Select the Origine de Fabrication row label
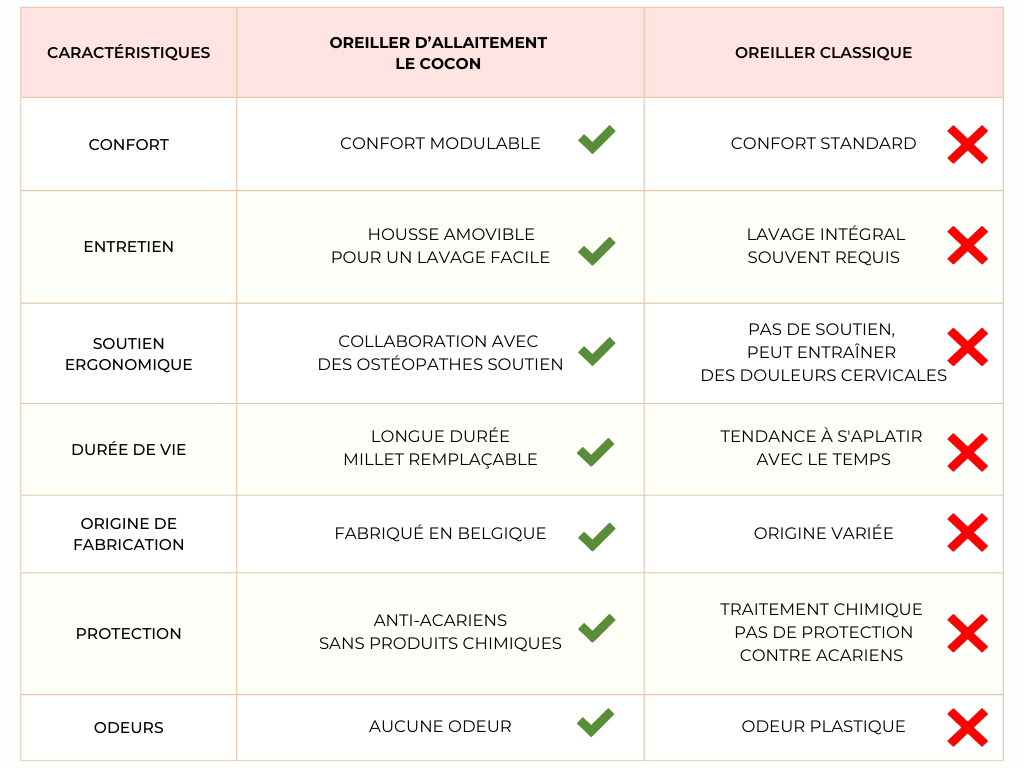The height and width of the screenshot is (768, 1024). (x=129, y=534)
